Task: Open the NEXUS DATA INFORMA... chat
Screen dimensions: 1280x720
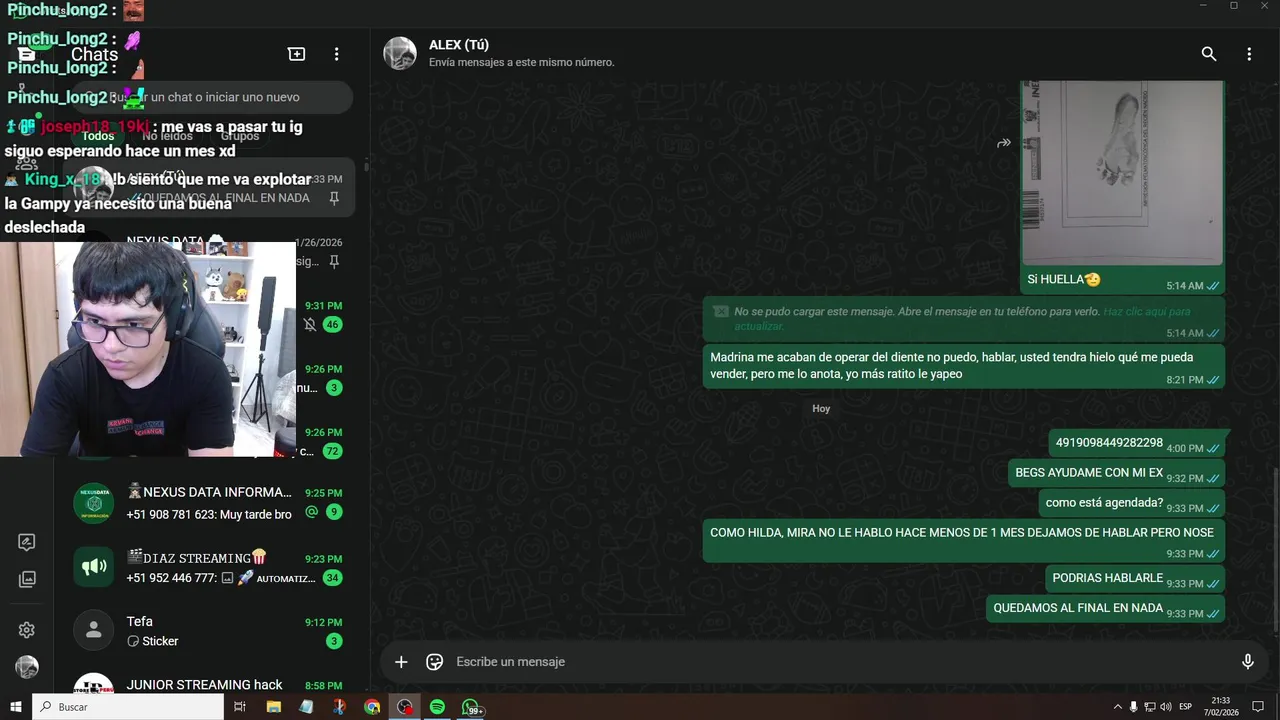Action: pos(207,503)
